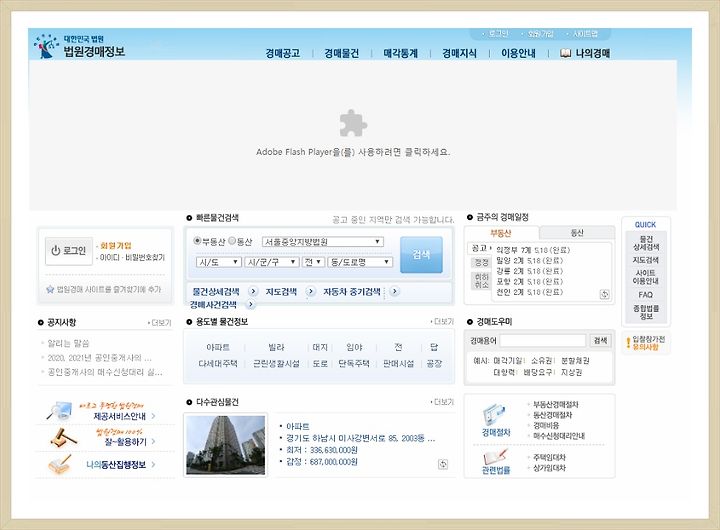Click 경기도 하남시 미사강변서로 address

click(x=360, y=439)
